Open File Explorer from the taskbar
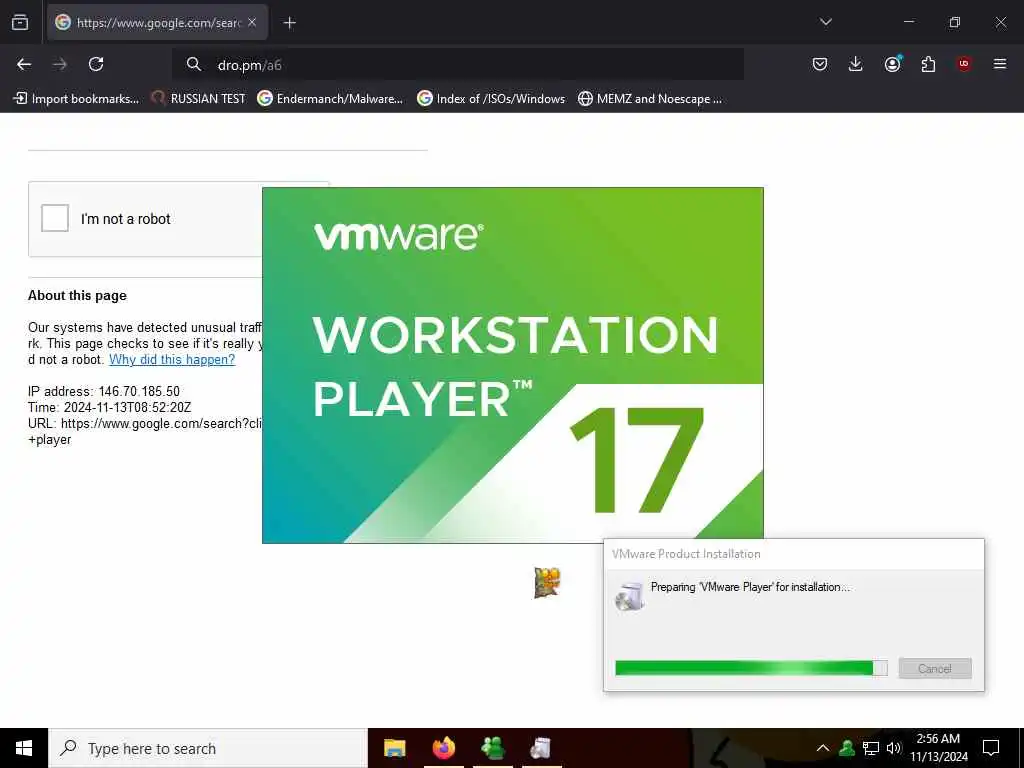This screenshot has width=1024, height=768. coord(394,748)
